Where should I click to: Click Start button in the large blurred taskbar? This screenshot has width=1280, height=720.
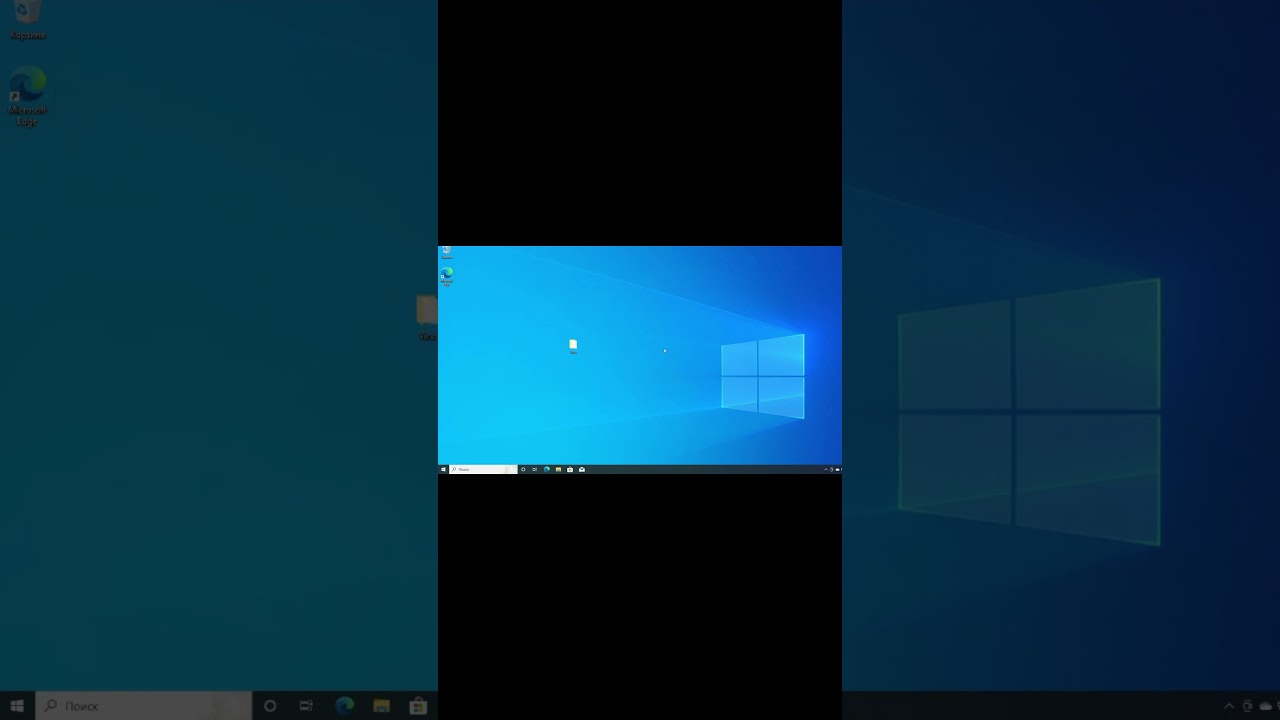pos(17,706)
